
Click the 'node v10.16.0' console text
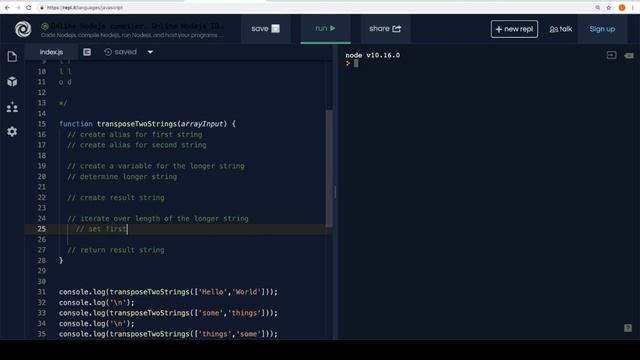373,55
